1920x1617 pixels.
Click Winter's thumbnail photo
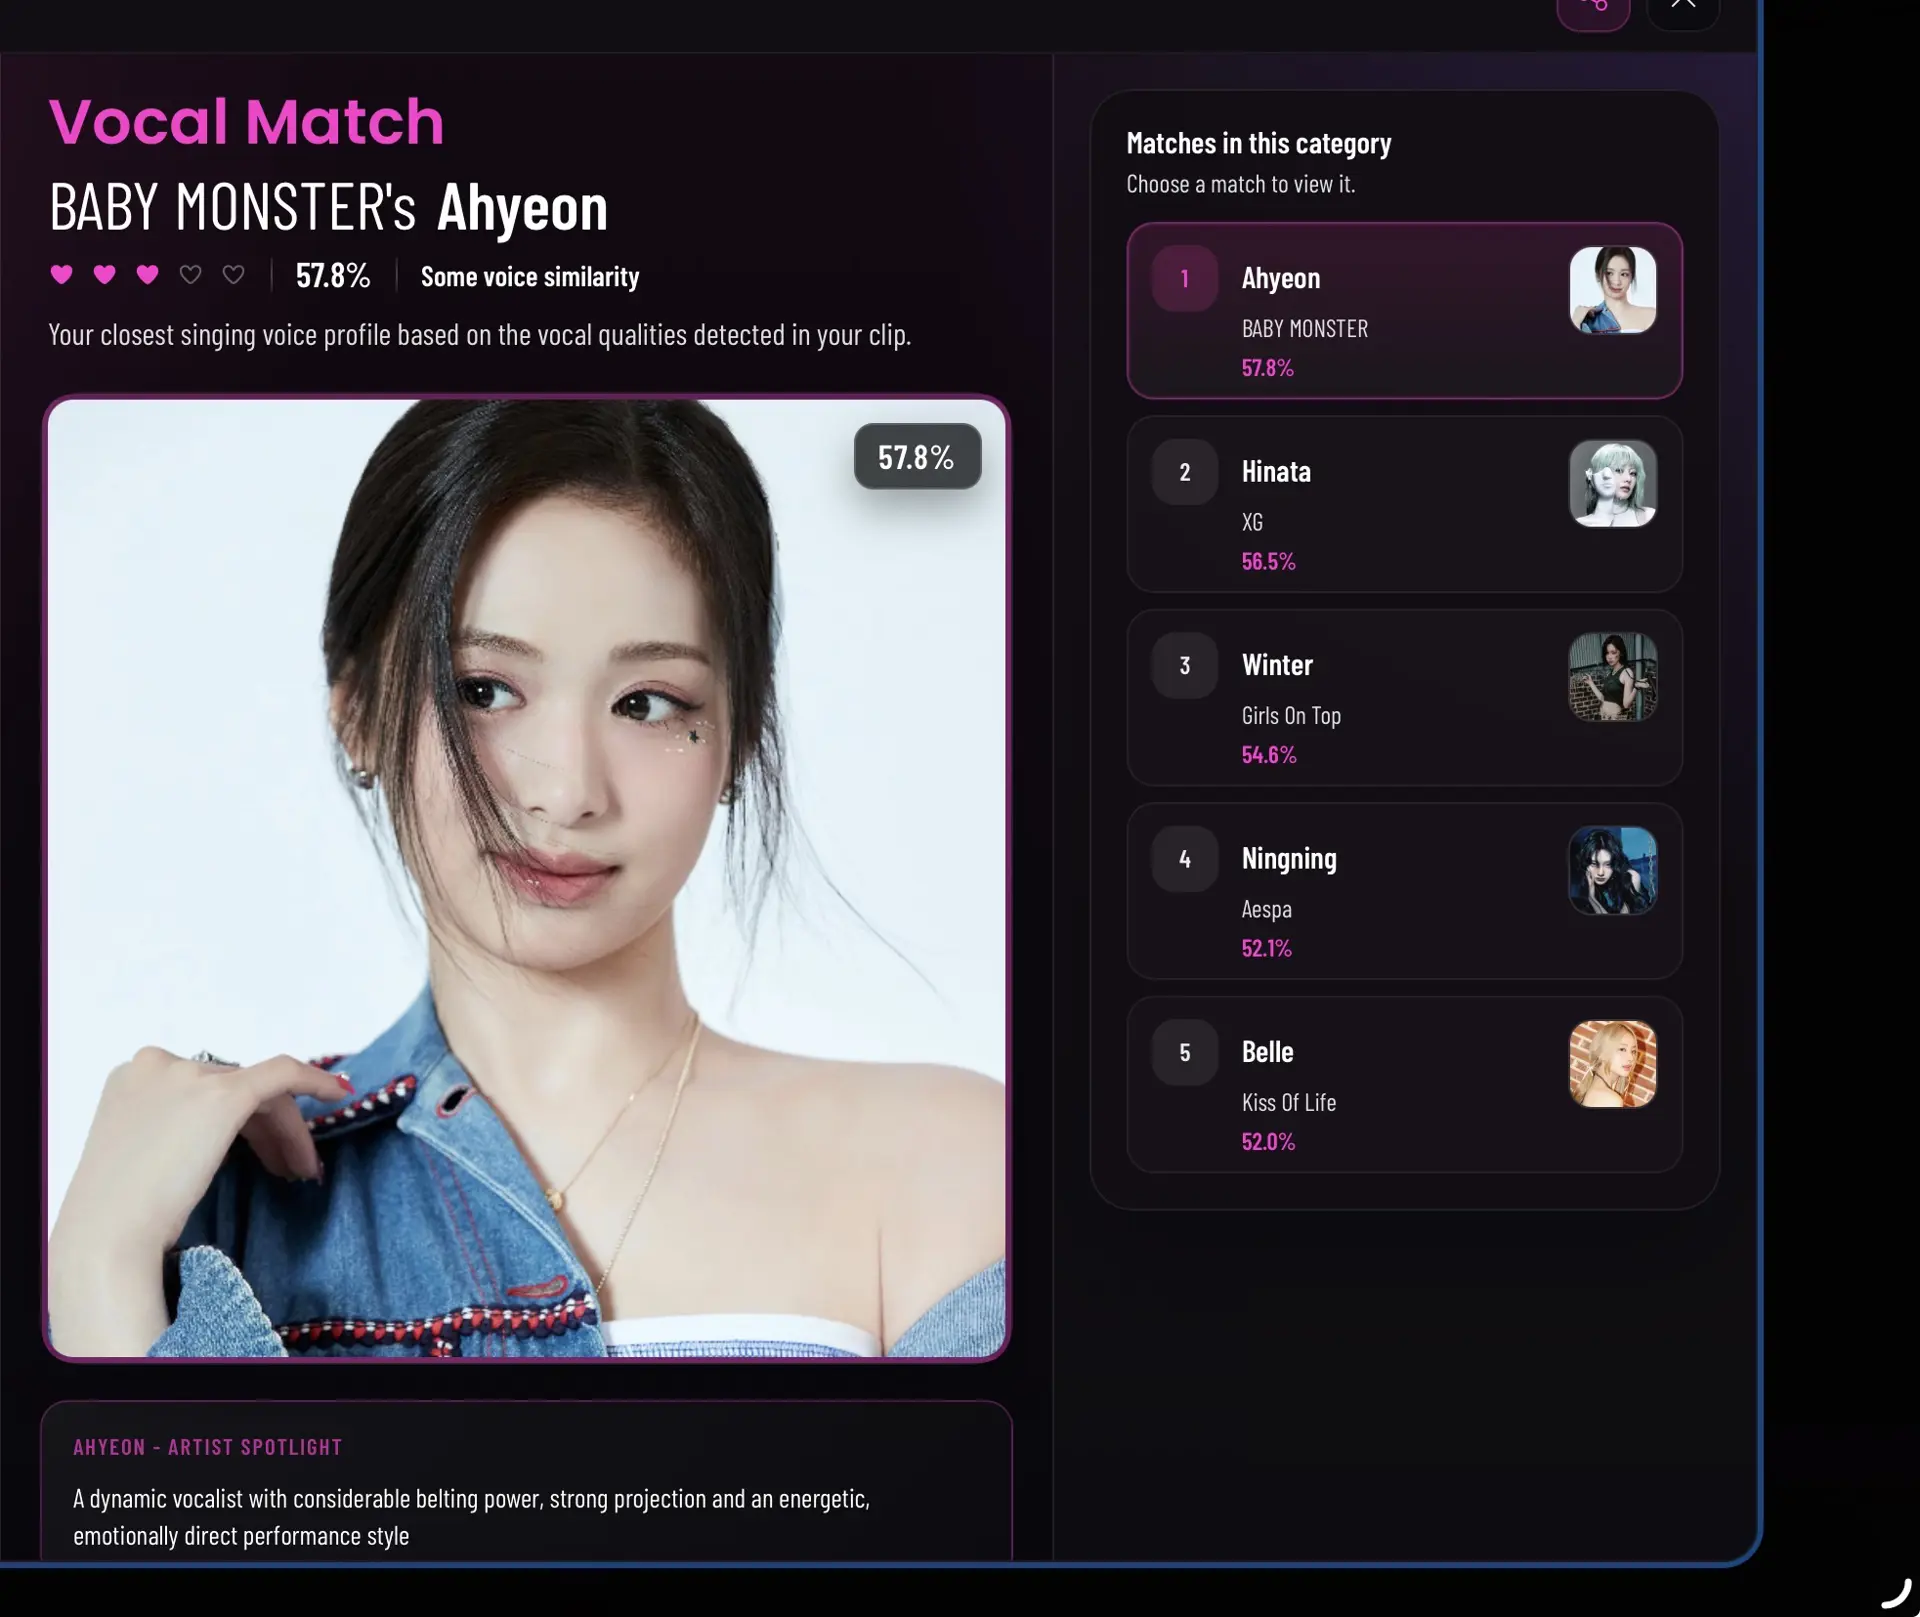coord(1613,677)
